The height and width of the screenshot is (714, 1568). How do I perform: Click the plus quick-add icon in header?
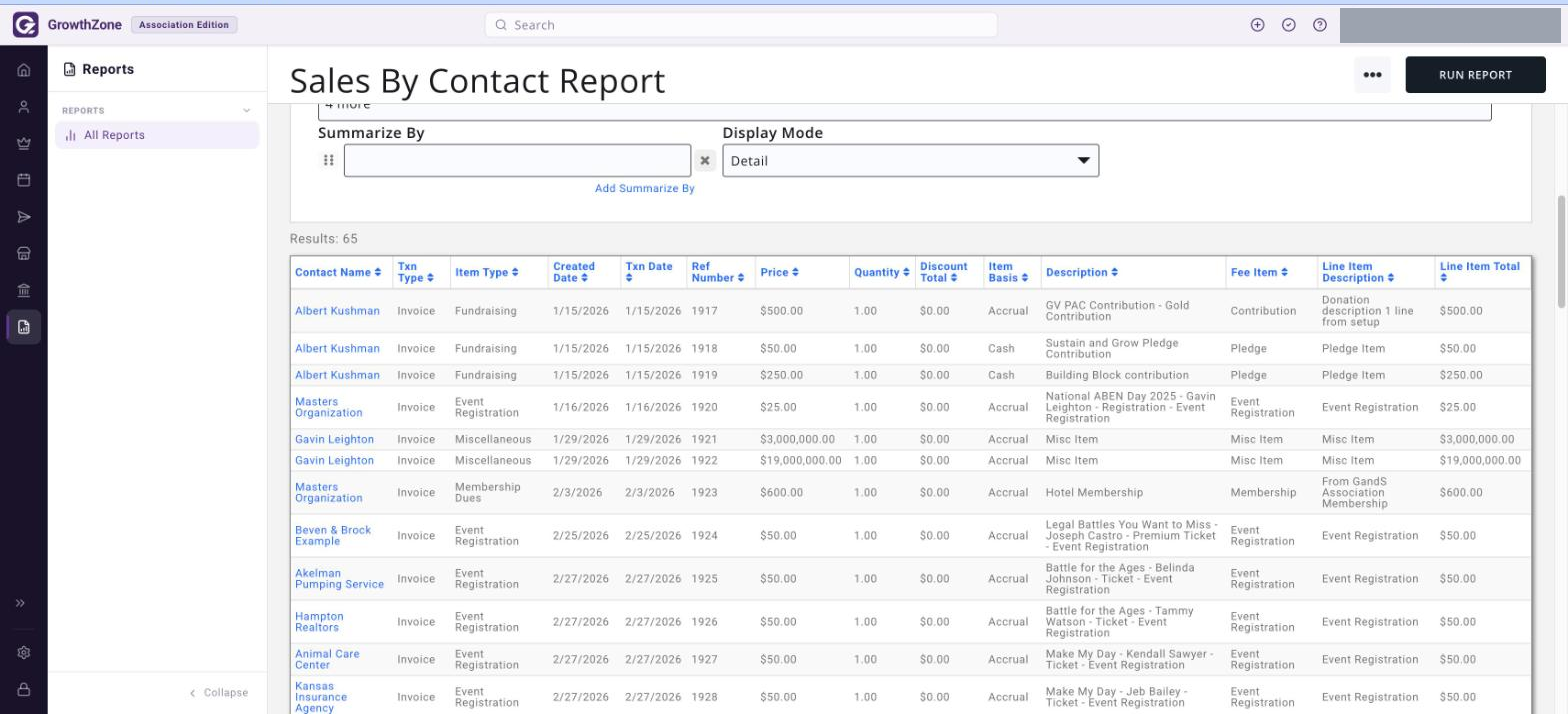coord(1258,25)
